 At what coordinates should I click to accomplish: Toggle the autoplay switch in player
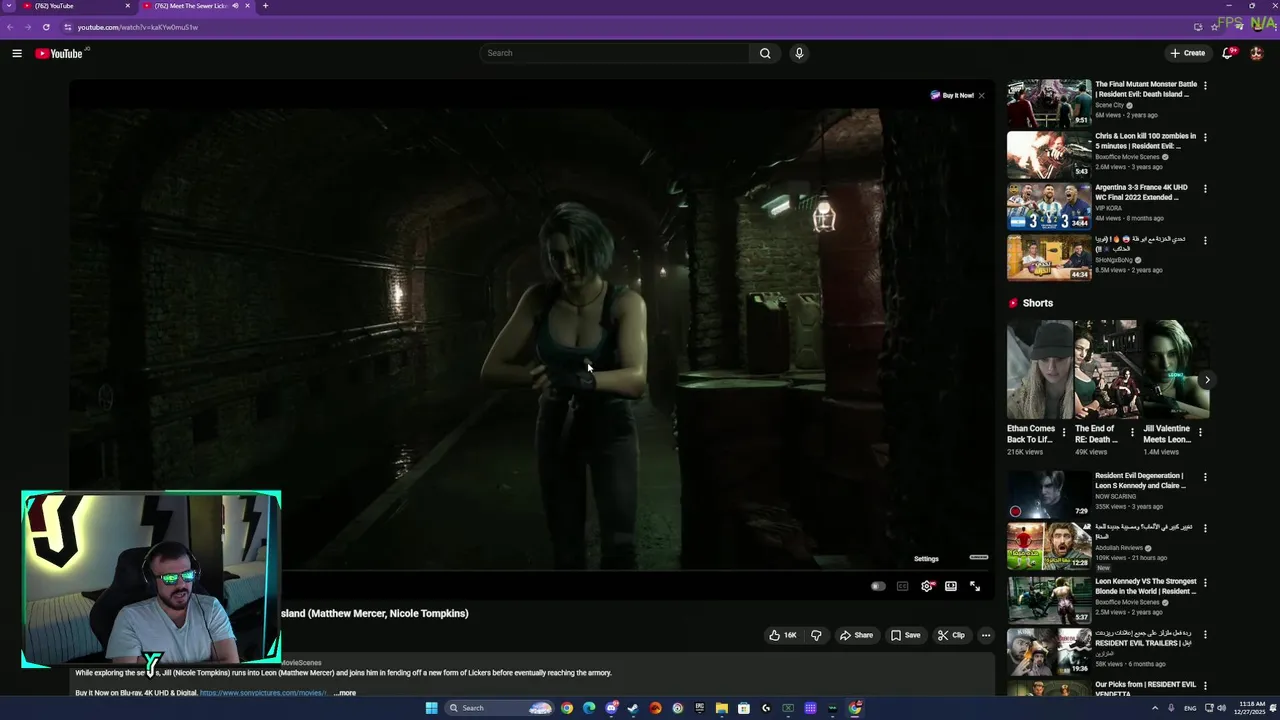coord(878,586)
